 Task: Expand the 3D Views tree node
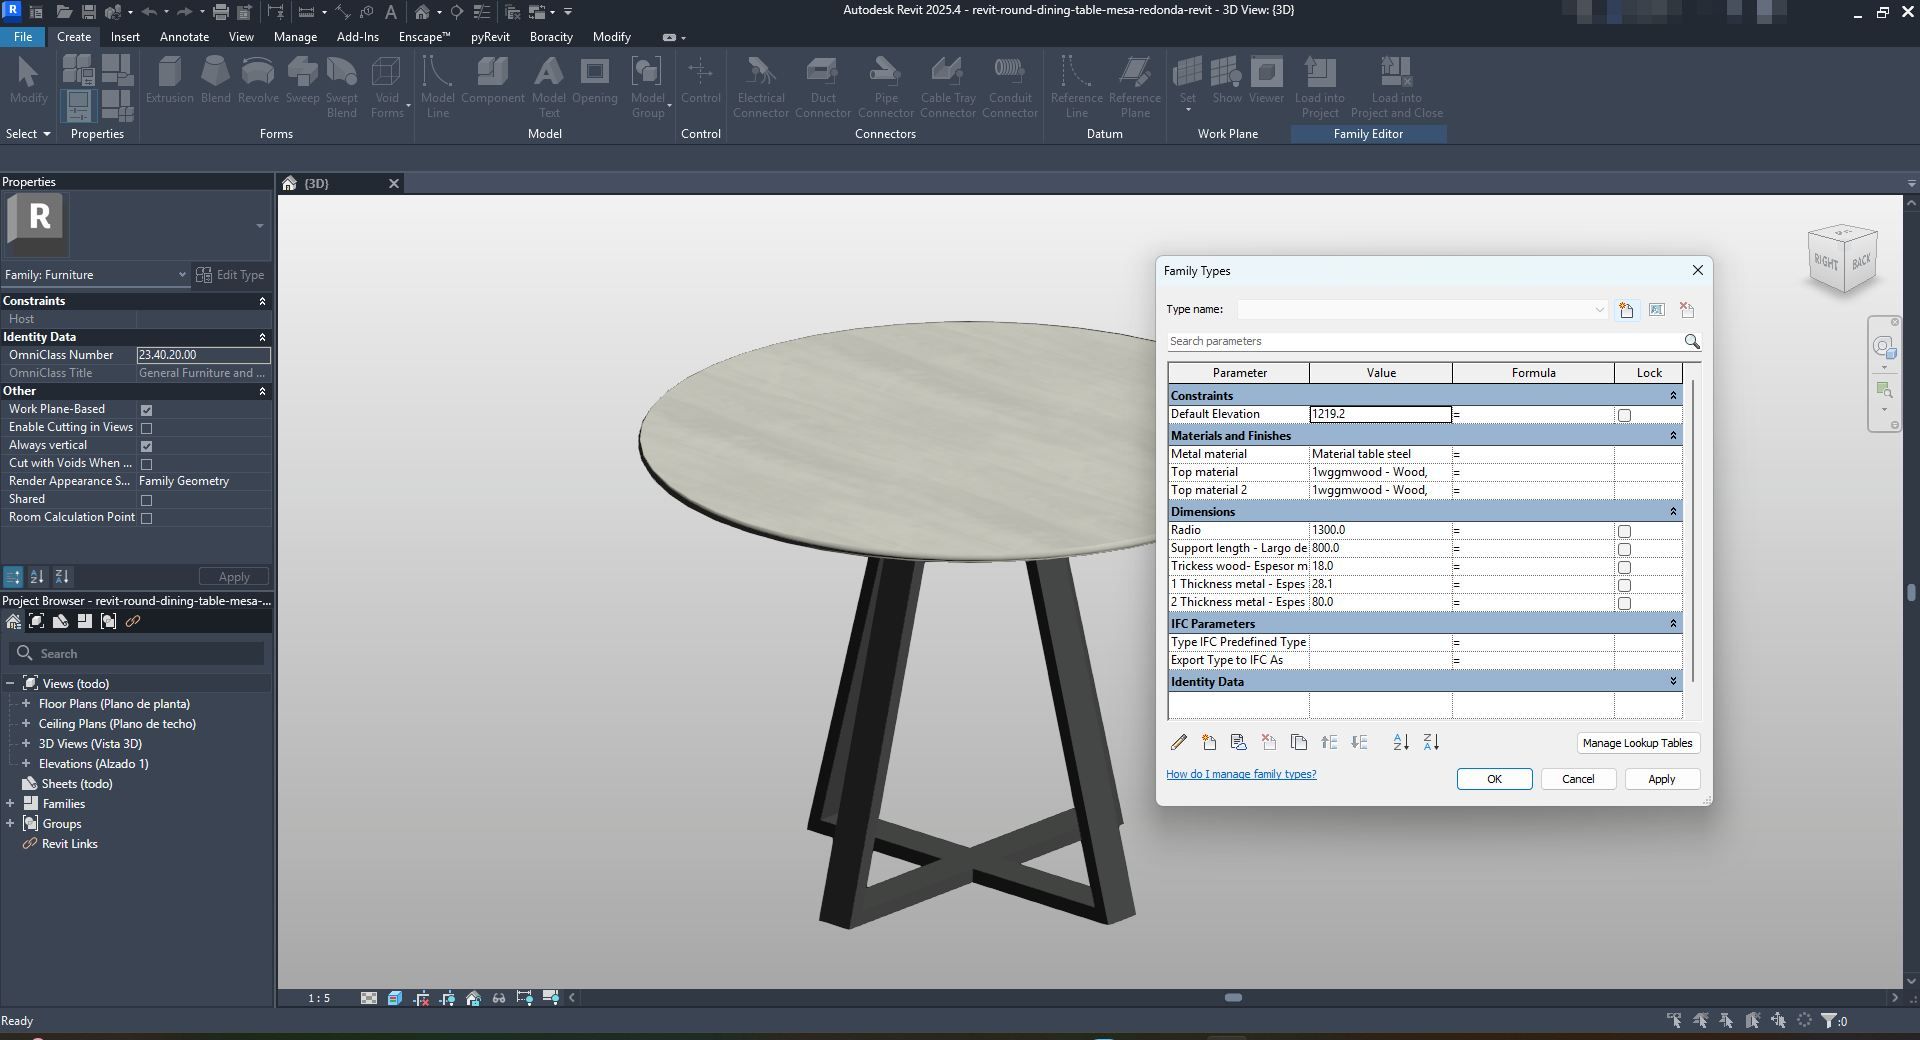click(26, 744)
